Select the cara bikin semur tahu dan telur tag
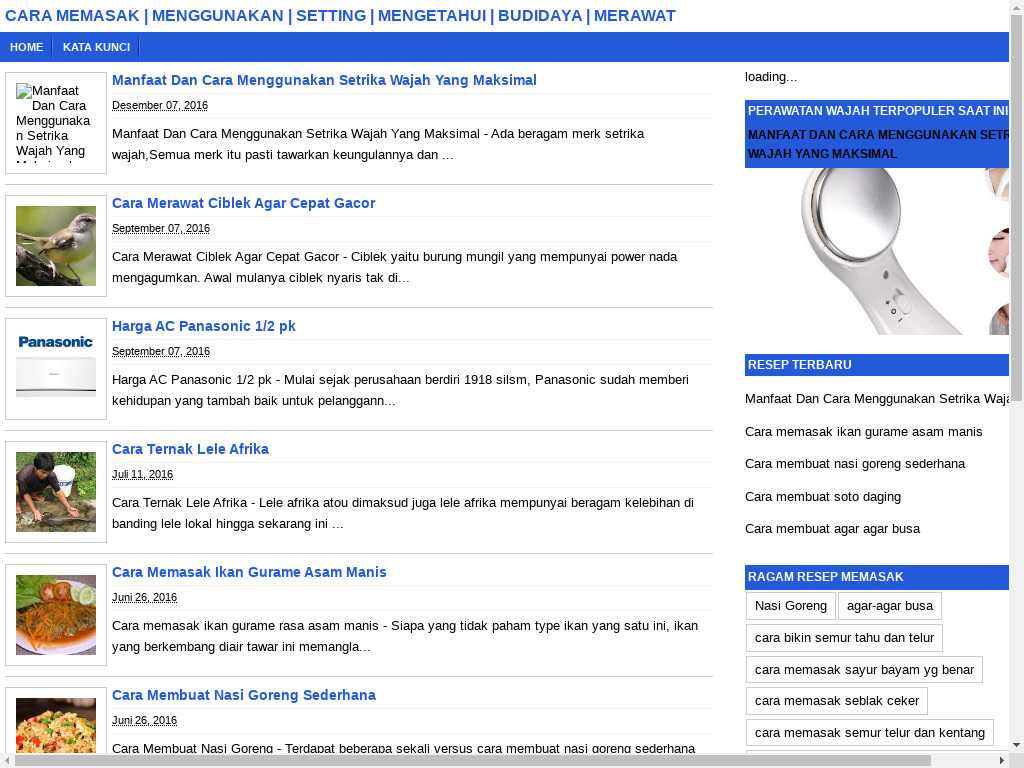 tap(844, 638)
